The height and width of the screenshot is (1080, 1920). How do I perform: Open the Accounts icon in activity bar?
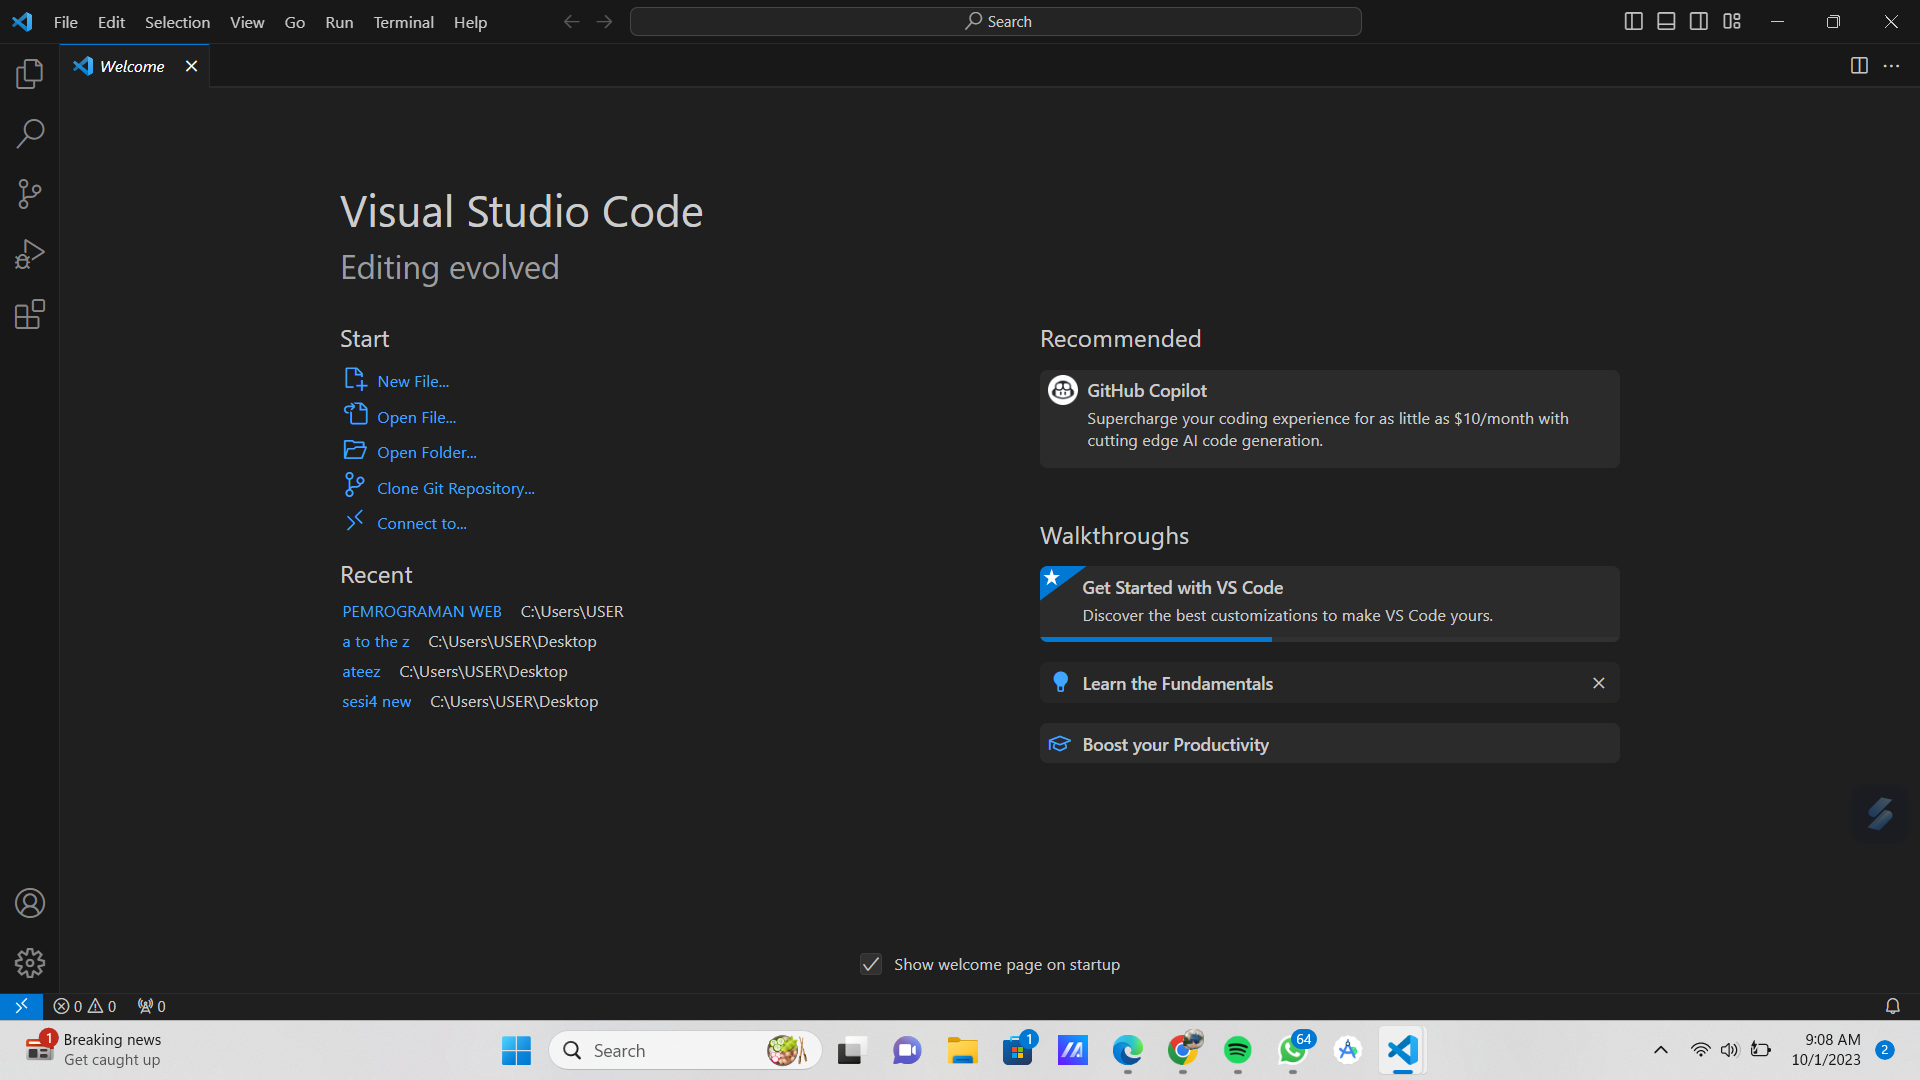[x=29, y=903]
